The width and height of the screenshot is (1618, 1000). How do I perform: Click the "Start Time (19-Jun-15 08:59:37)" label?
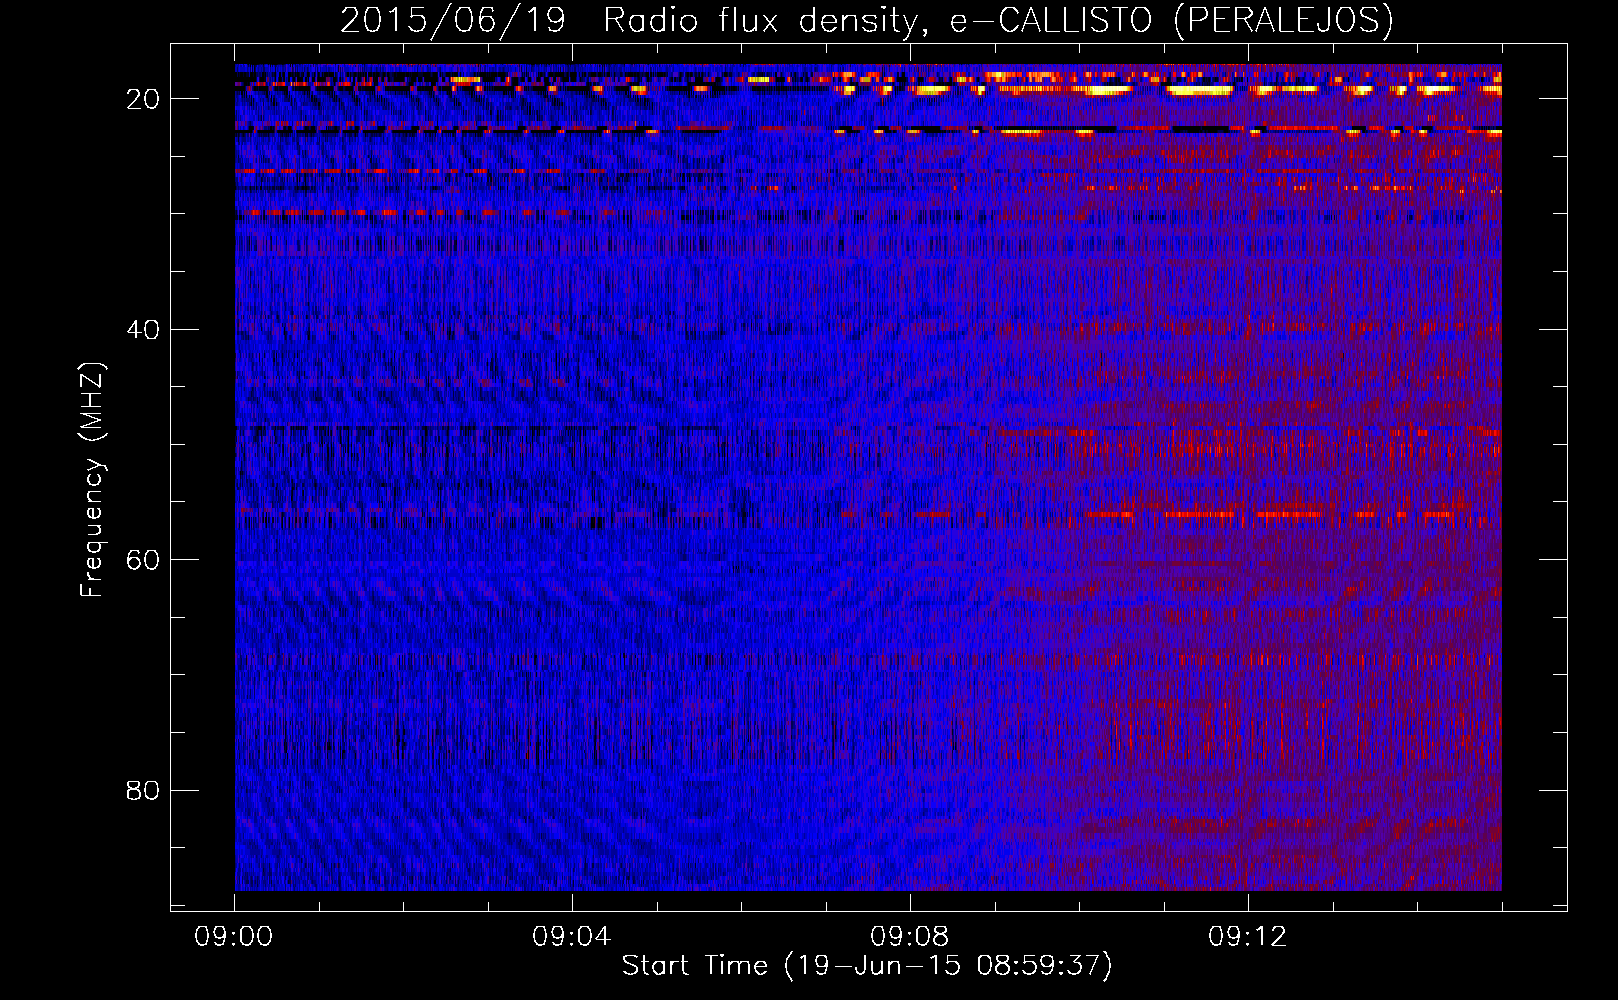click(x=867, y=966)
